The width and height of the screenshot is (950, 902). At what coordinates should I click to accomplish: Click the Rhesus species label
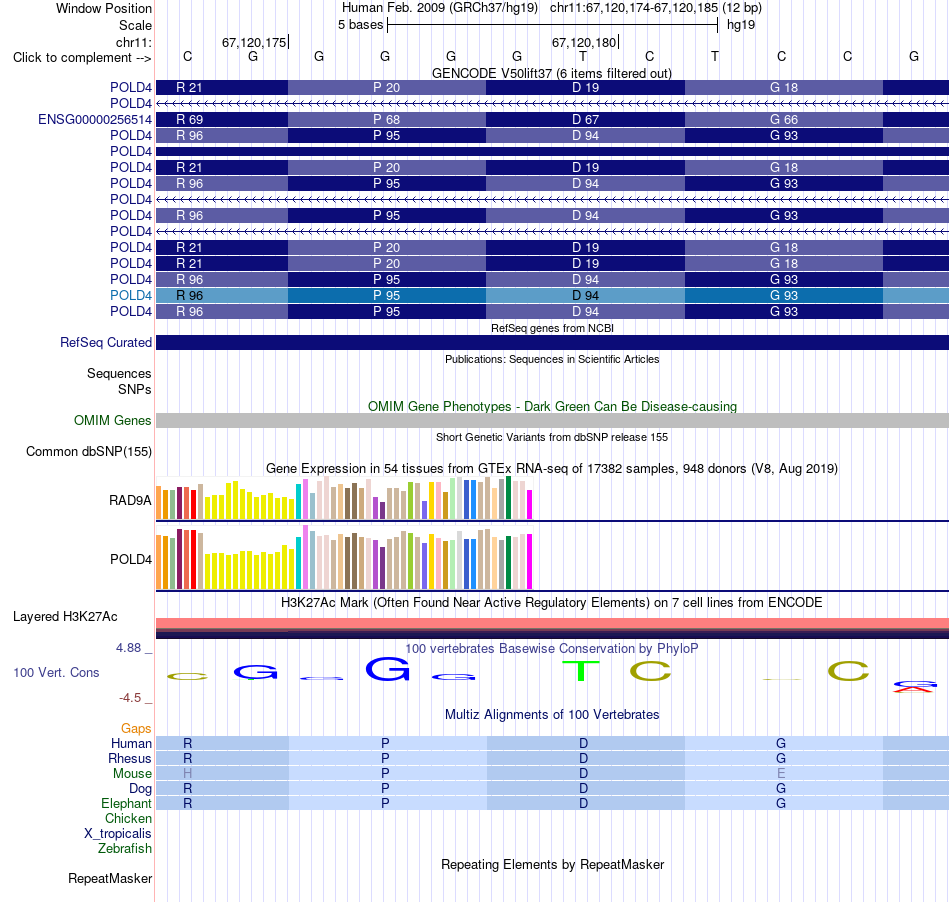[130, 758]
